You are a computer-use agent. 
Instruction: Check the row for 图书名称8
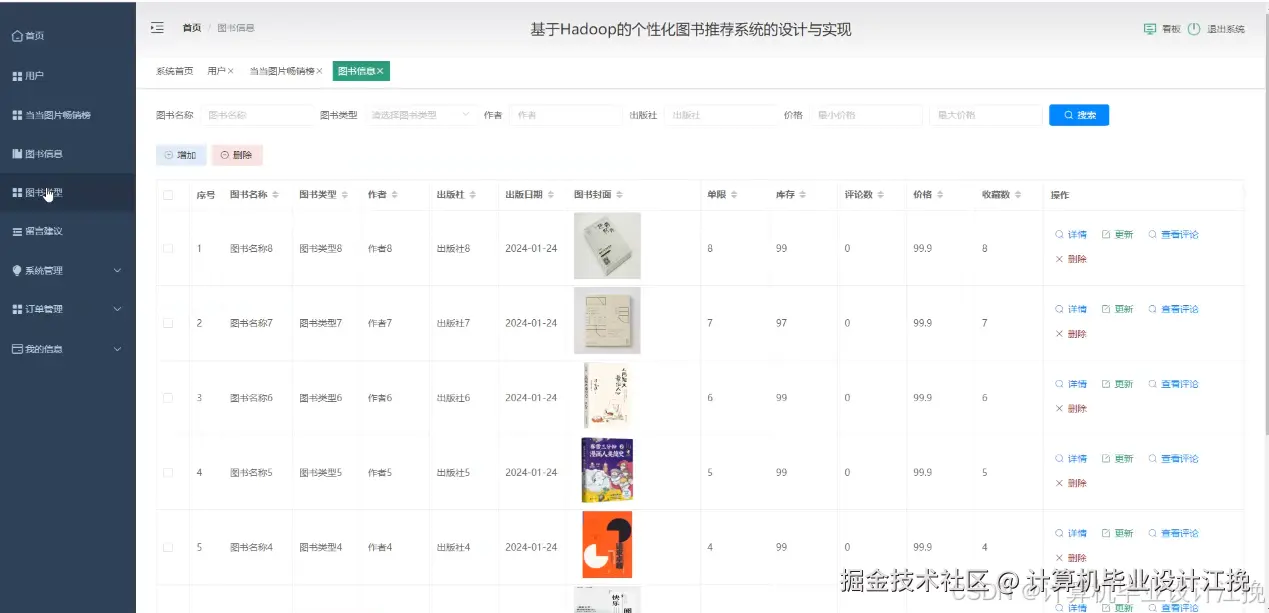pyautogui.click(x=168, y=248)
